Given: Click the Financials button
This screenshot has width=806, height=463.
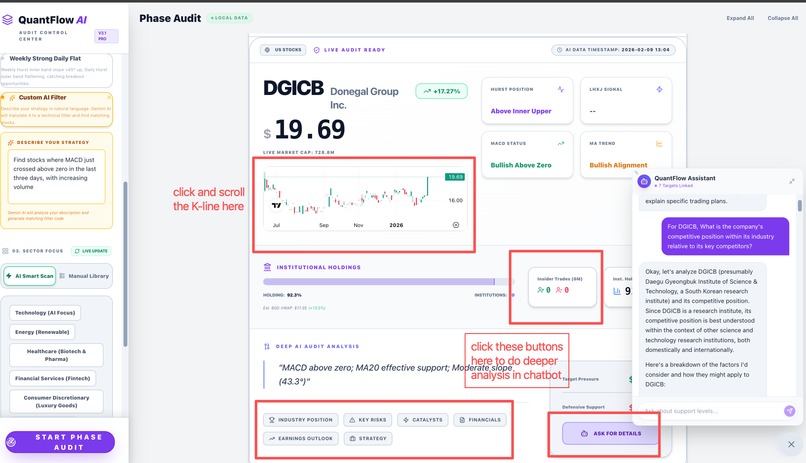Looking at the screenshot, I should tap(480, 420).
